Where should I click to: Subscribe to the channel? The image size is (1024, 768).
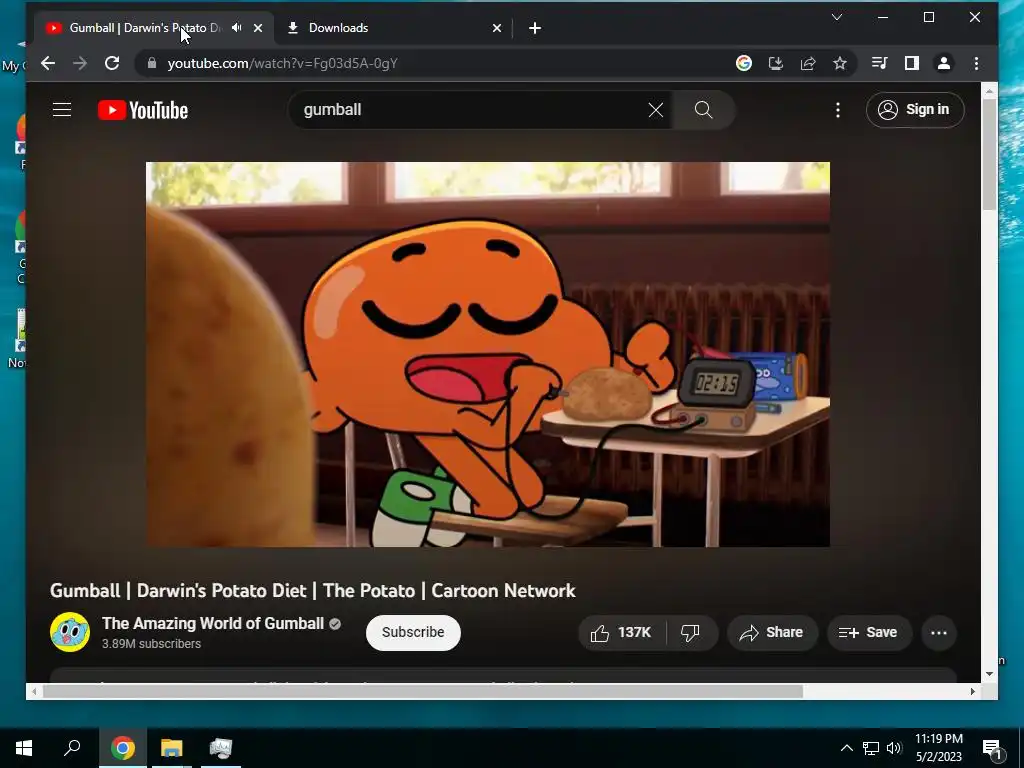tap(413, 632)
